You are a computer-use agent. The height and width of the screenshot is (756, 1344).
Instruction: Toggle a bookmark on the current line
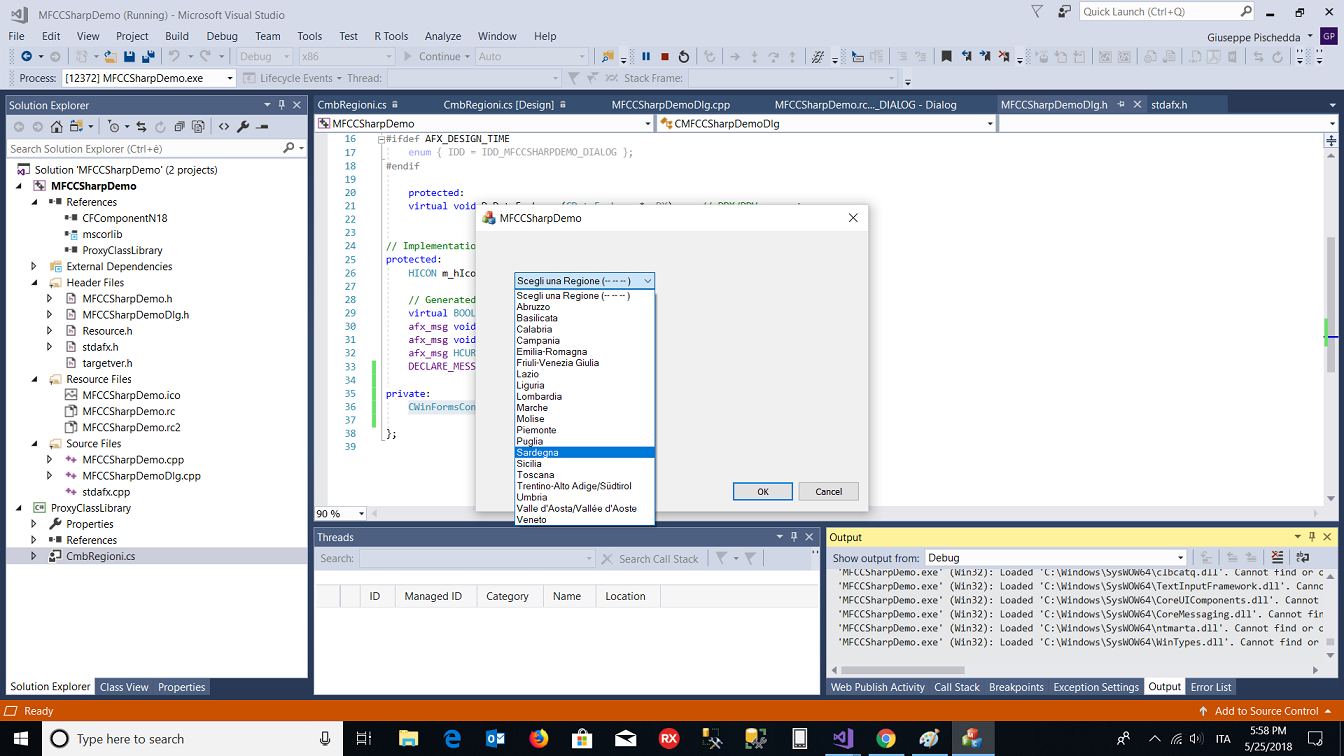946,57
